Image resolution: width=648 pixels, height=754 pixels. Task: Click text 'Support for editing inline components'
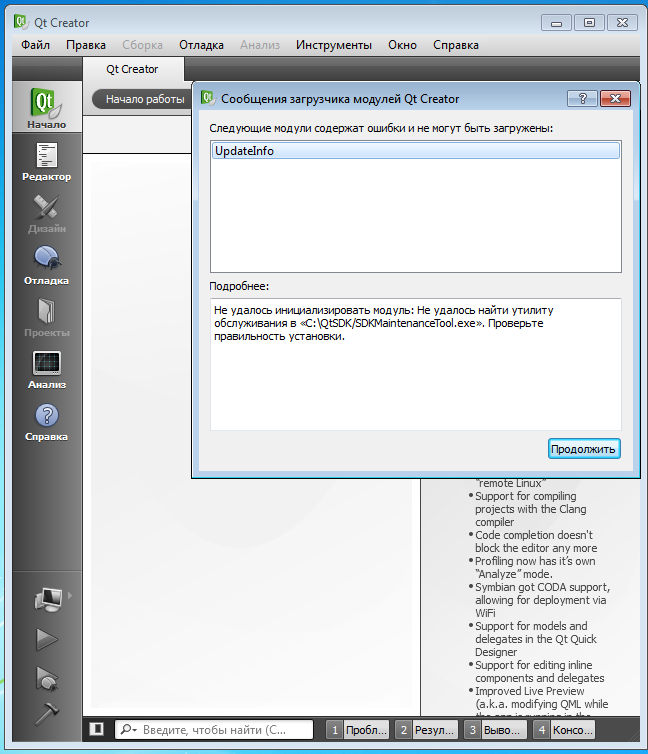click(x=534, y=671)
